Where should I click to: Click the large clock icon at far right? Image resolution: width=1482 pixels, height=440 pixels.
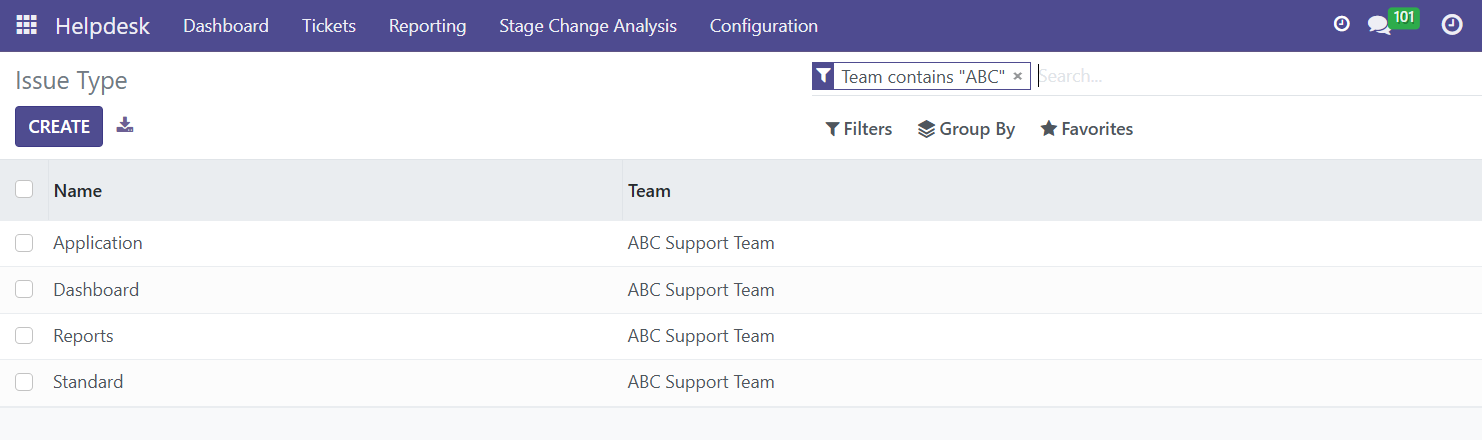(x=1452, y=25)
